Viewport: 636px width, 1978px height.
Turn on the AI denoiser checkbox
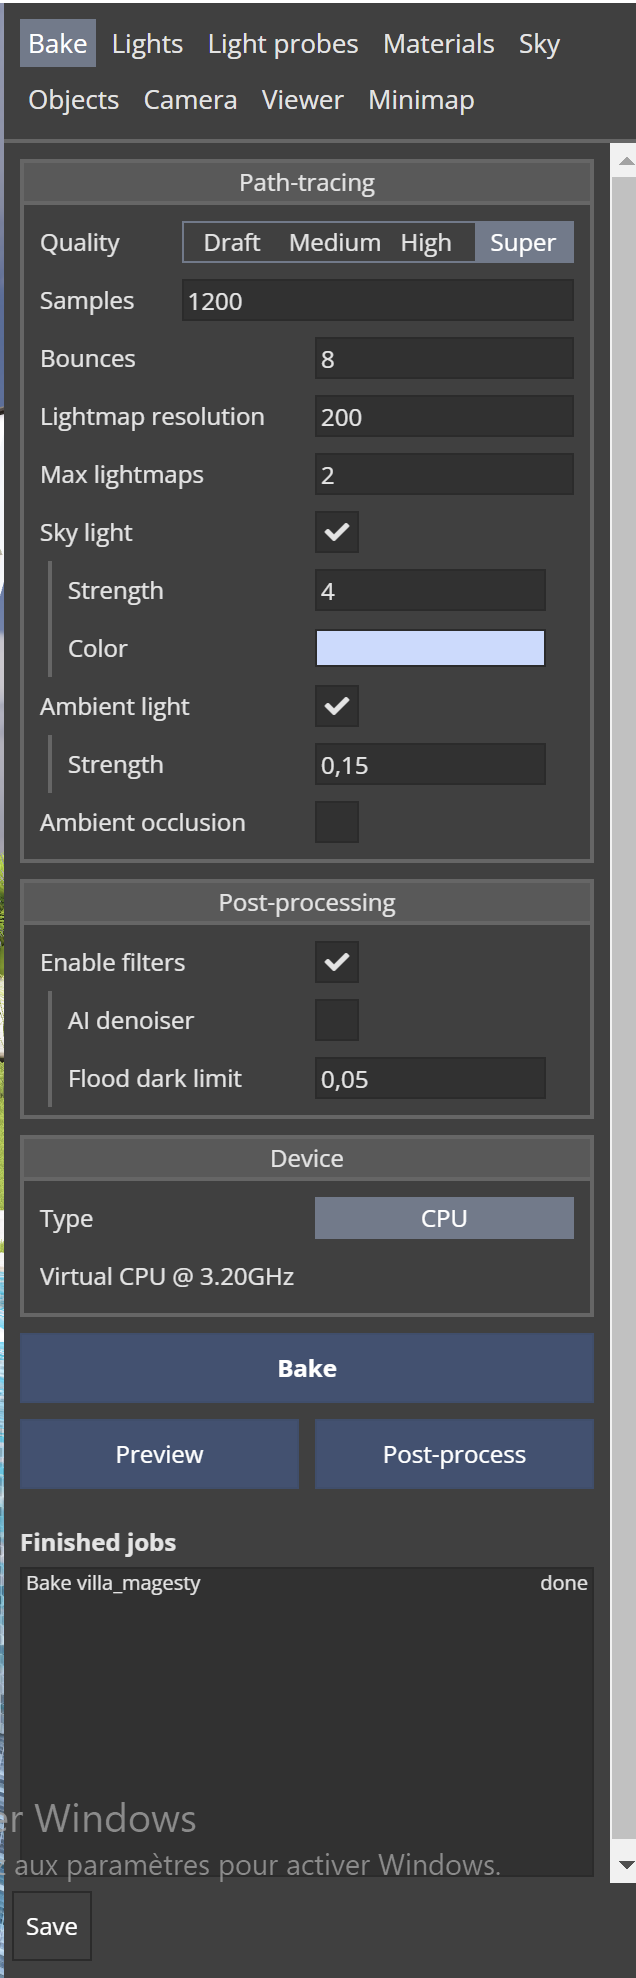coord(337,1020)
